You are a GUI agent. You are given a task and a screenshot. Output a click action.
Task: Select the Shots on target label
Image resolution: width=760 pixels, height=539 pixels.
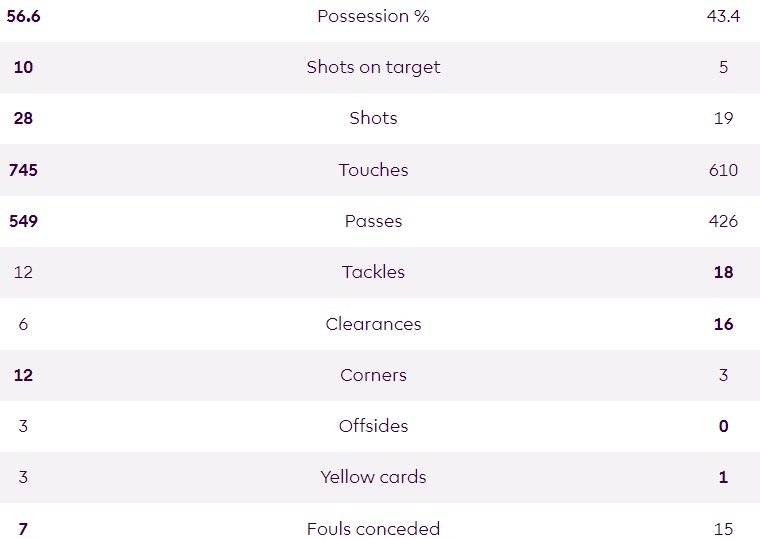[373, 67]
